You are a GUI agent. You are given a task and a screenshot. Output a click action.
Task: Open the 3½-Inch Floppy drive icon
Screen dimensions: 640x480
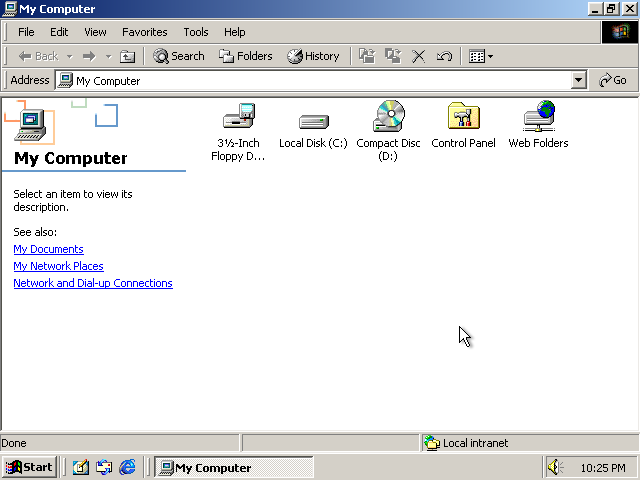tap(239, 117)
